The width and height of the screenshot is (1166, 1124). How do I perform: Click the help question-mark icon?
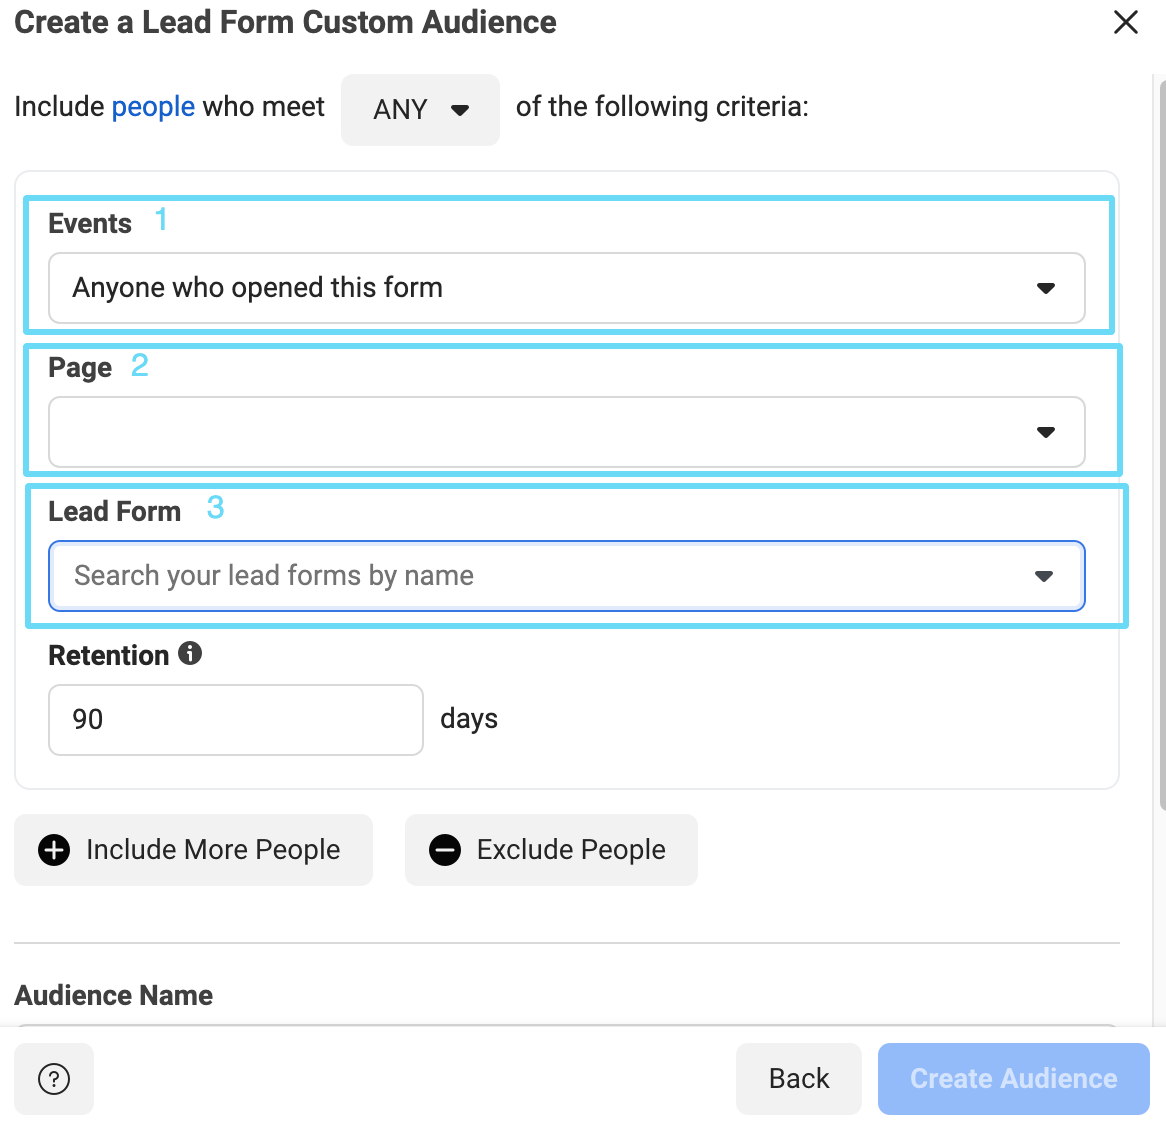coord(53,1079)
